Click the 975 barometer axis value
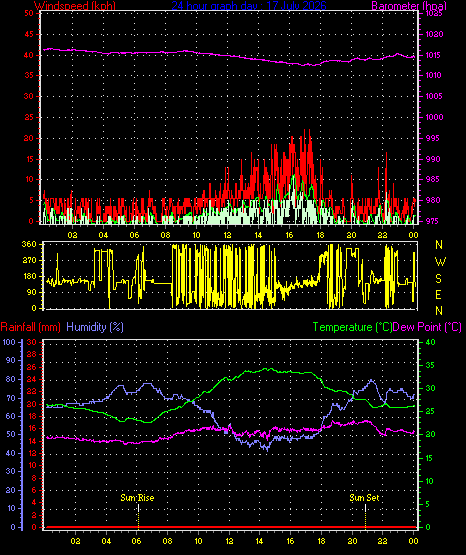The width and height of the screenshot is (466, 555). (432, 221)
